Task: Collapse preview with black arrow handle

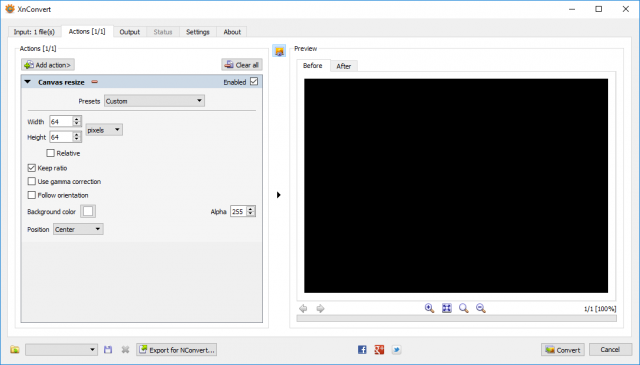Action: 279,195
